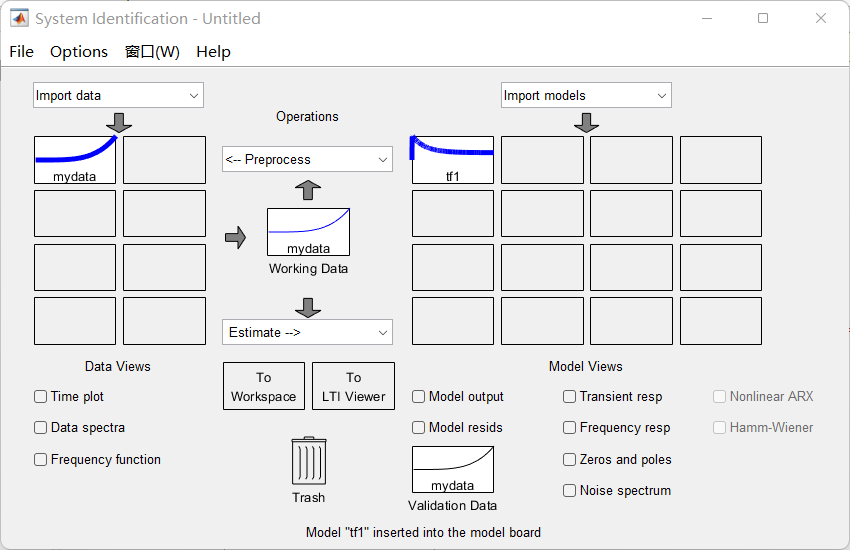Open the 窗口(W) menu
Image resolution: width=850 pixels, height=550 pixels.
152,51
